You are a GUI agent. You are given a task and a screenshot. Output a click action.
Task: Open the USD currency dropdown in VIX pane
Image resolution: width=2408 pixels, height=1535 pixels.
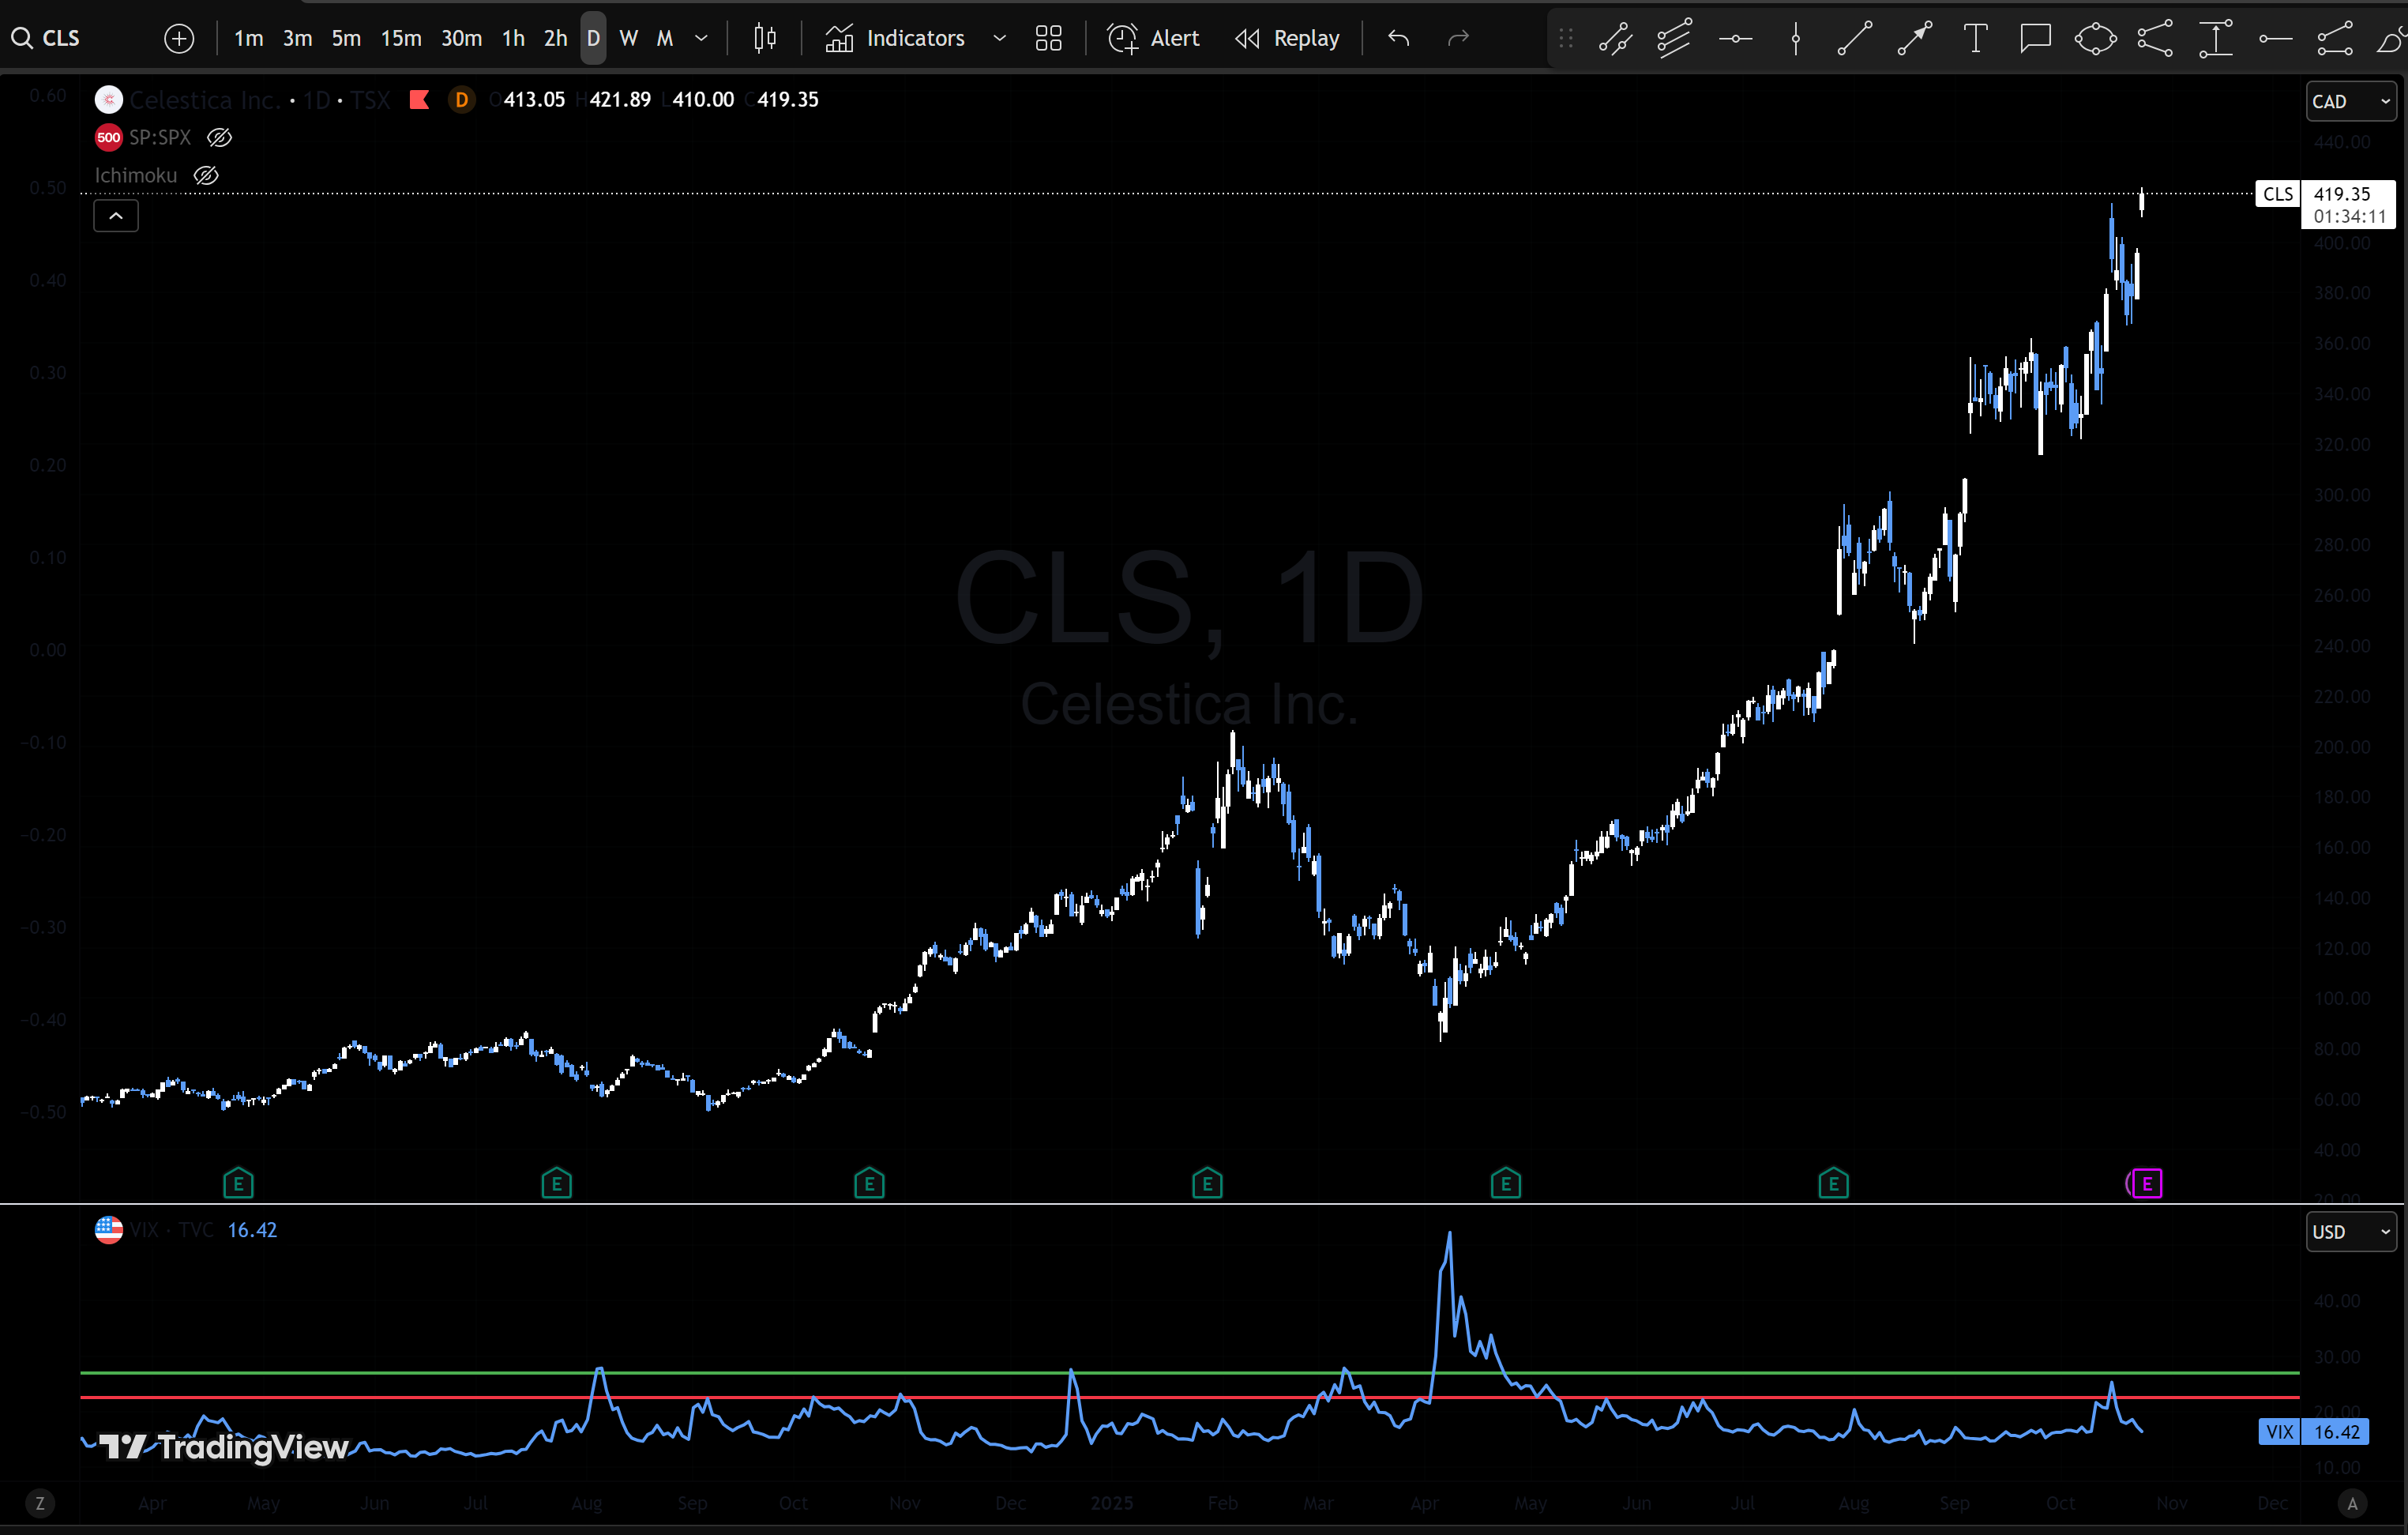2351,1232
